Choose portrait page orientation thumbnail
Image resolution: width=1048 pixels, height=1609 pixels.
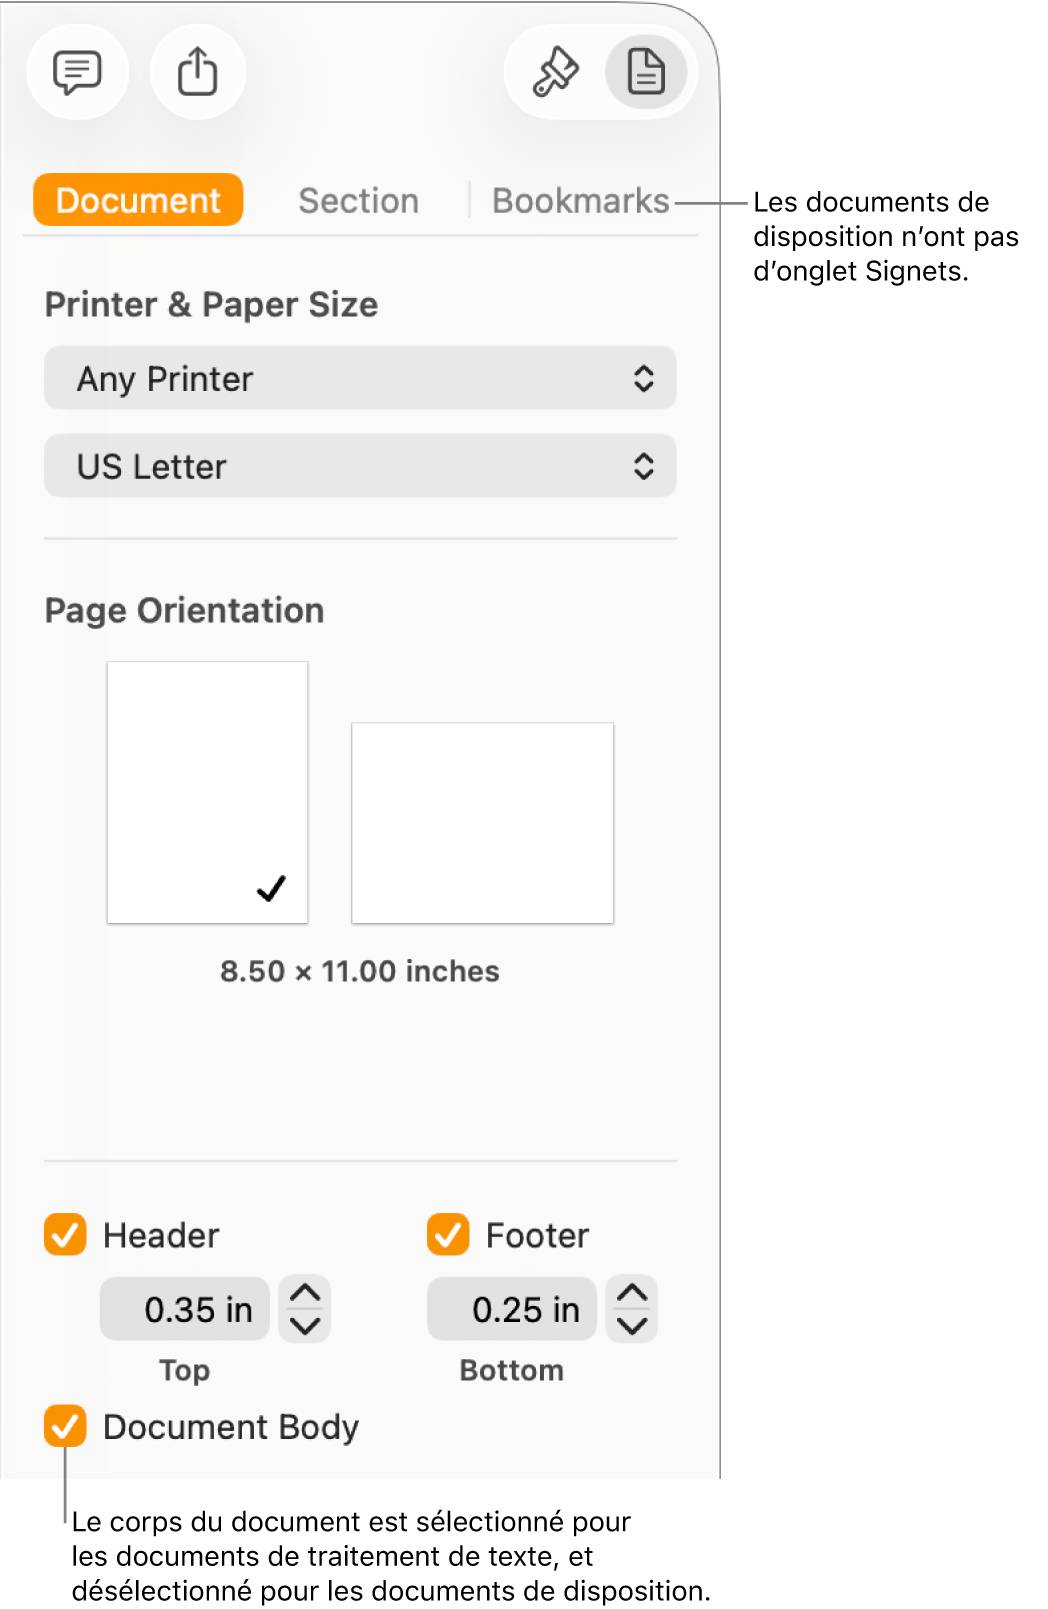[207, 792]
